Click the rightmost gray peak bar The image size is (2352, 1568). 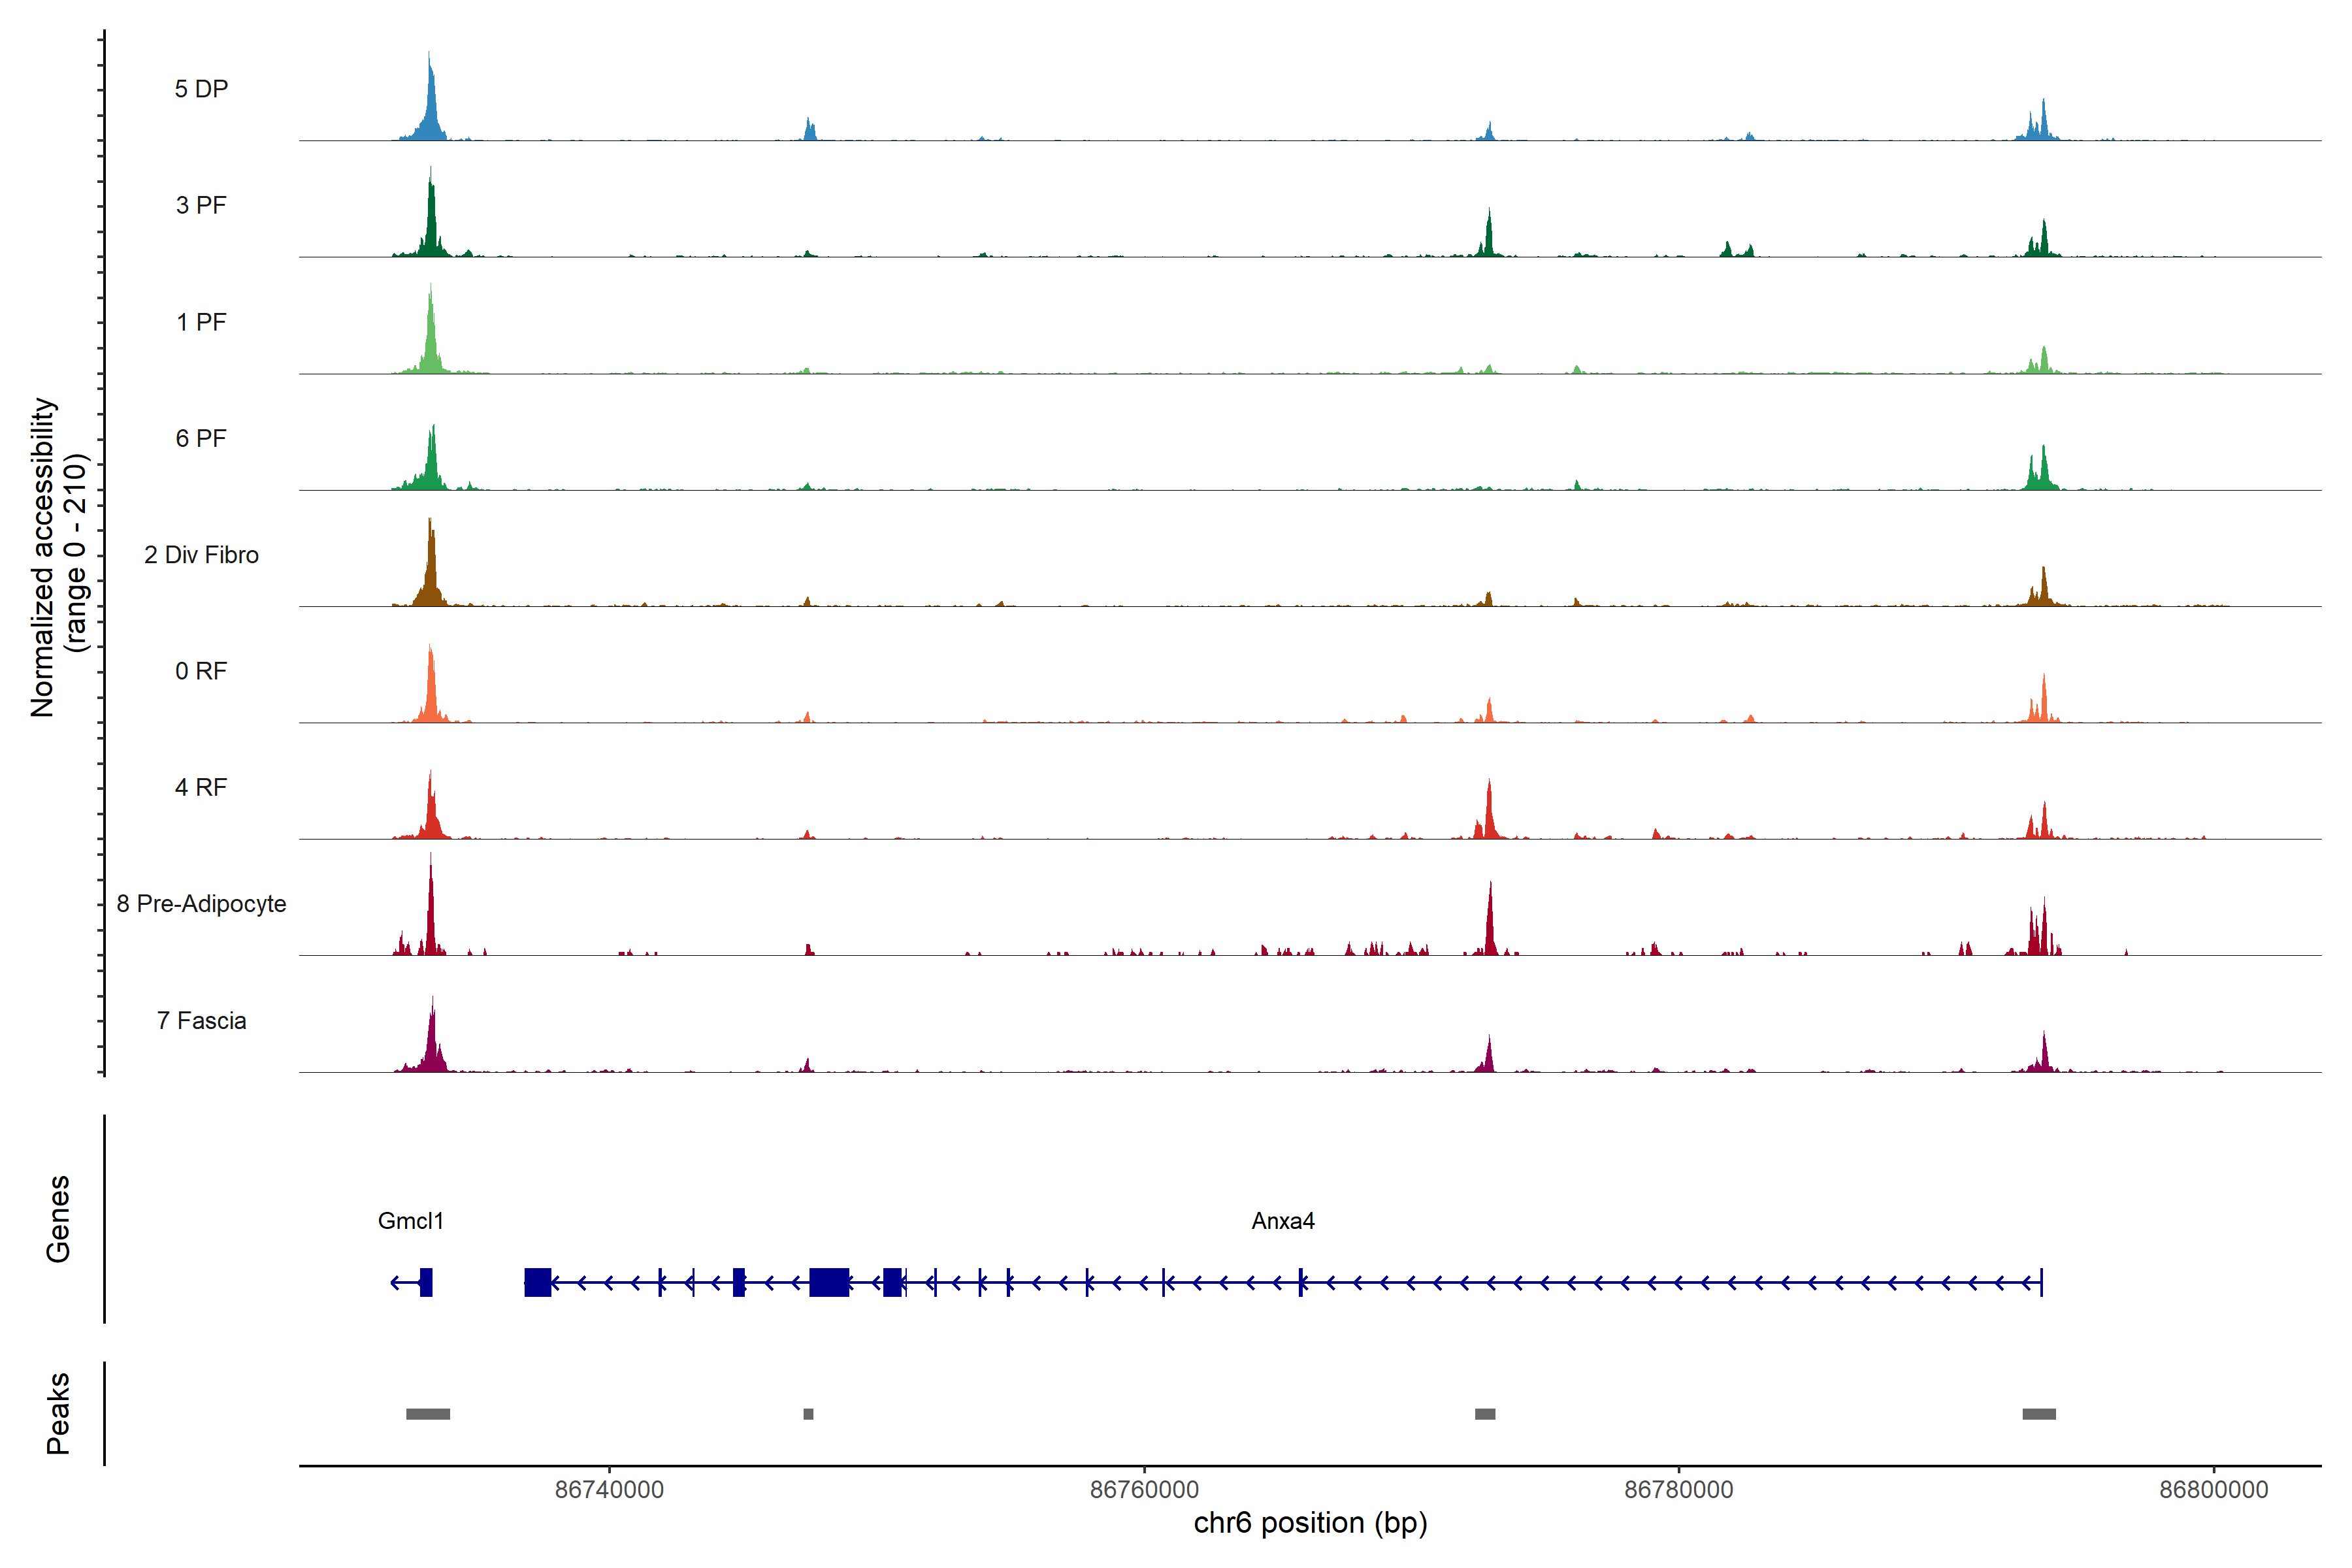pyautogui.click(x=2039, y=1414)
